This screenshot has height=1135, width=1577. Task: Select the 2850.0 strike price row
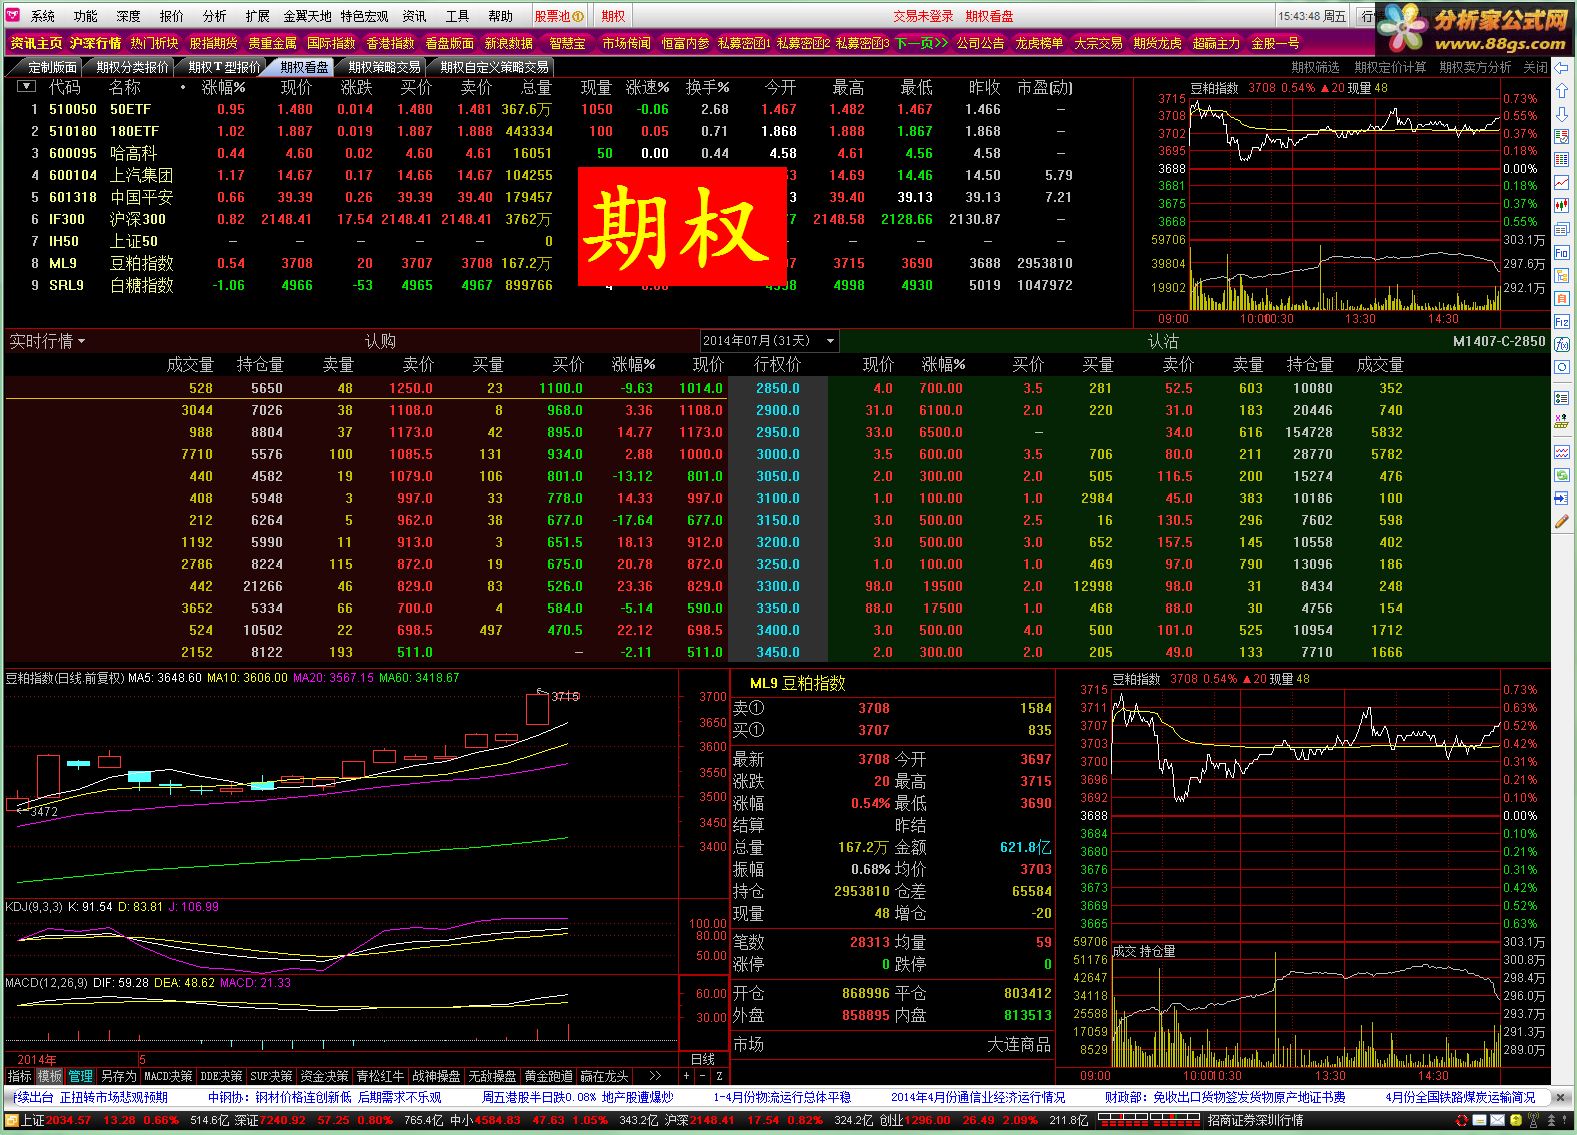click(x=778, y=388)
